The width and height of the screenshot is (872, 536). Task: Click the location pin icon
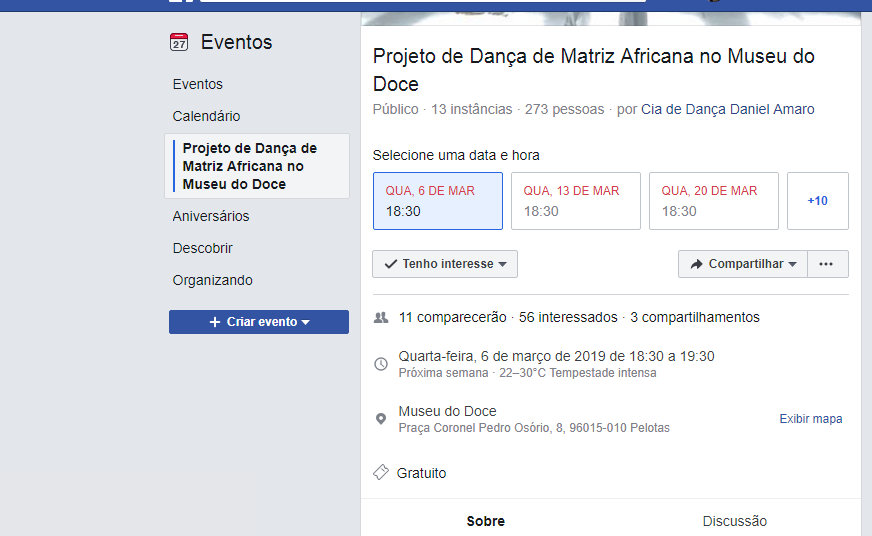(x=380, y=419)
